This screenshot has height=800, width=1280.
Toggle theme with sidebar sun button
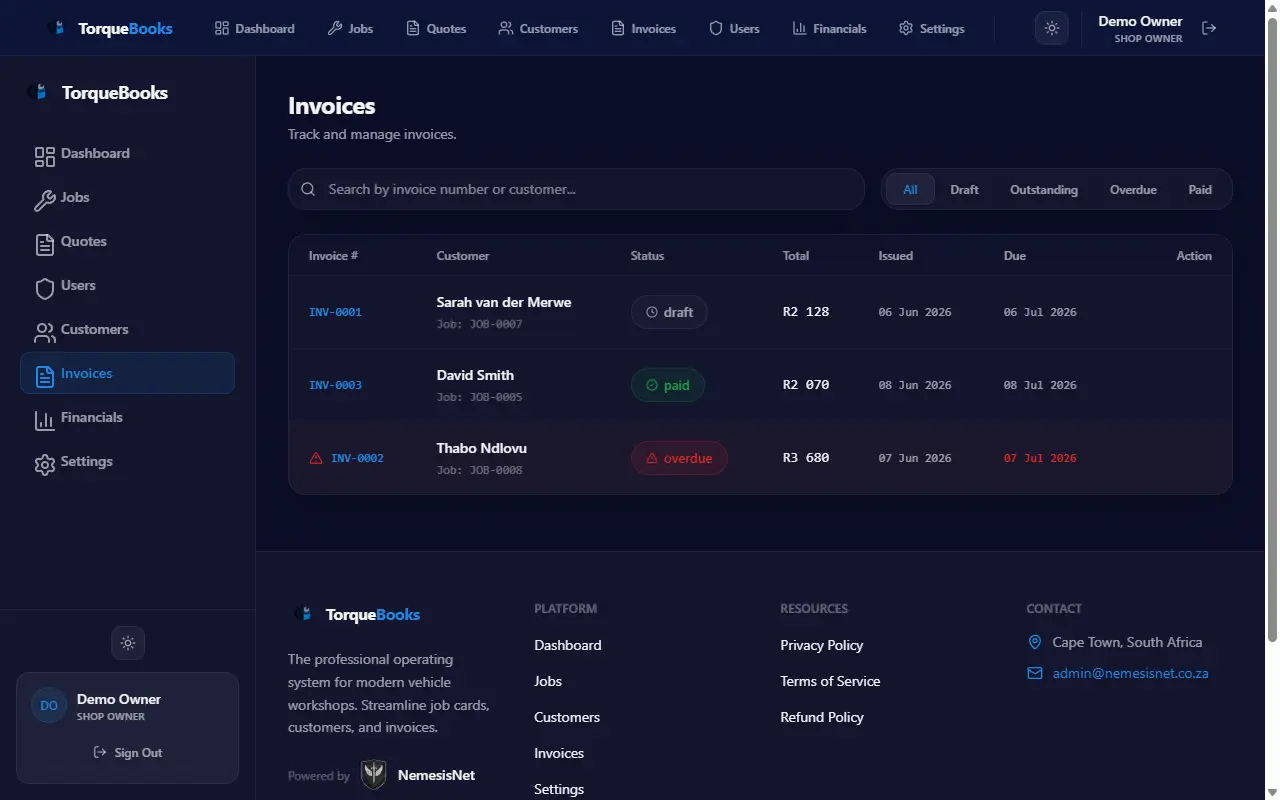point(128,643)
